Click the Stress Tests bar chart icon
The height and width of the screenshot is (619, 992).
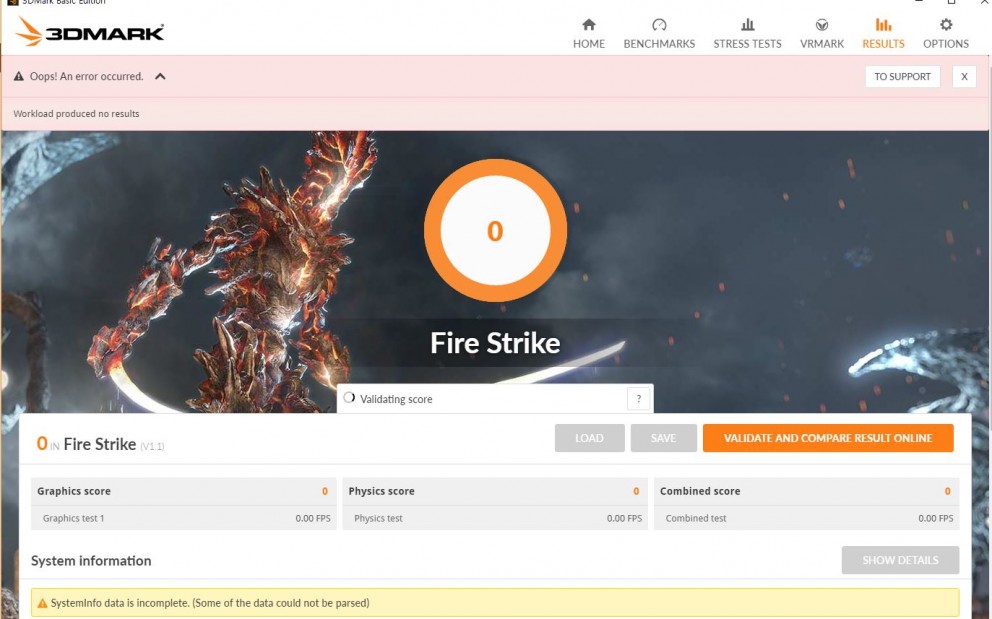pos(747,25)
